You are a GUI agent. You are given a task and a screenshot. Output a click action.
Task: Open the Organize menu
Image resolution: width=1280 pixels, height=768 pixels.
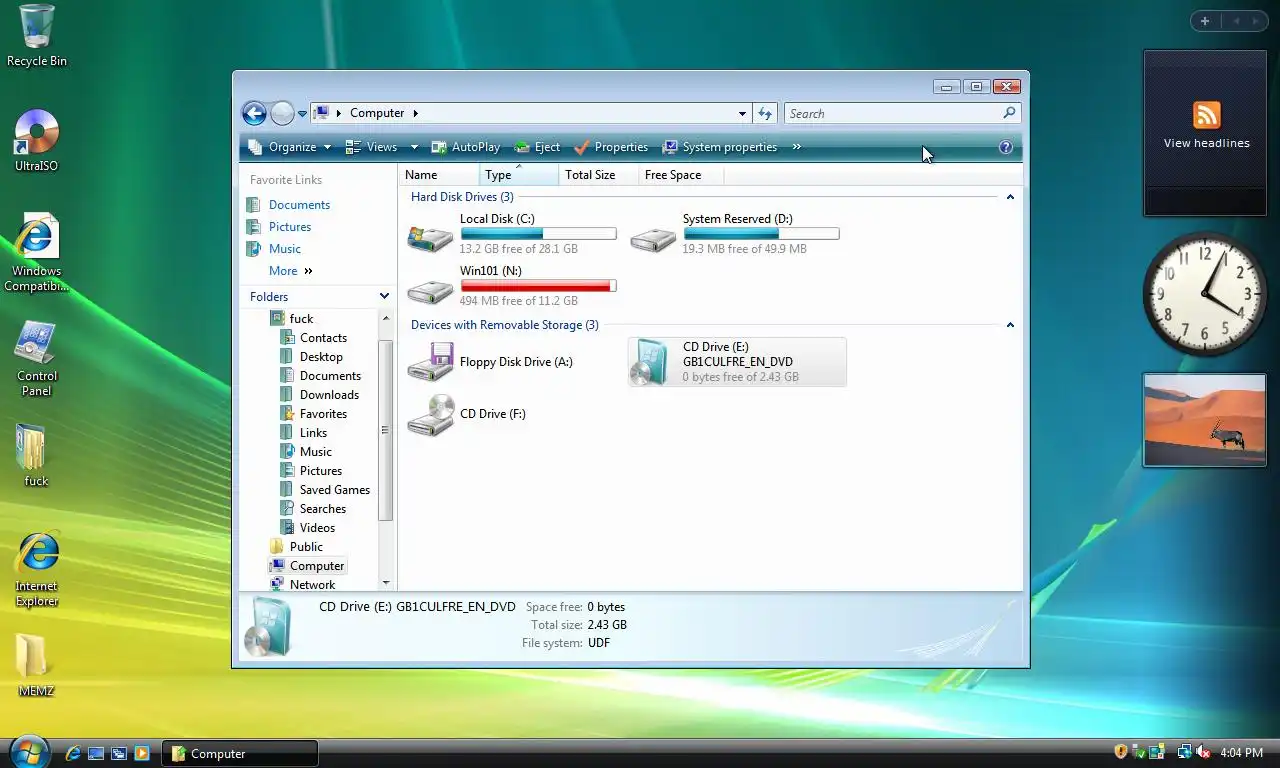(x=290, y=147)
